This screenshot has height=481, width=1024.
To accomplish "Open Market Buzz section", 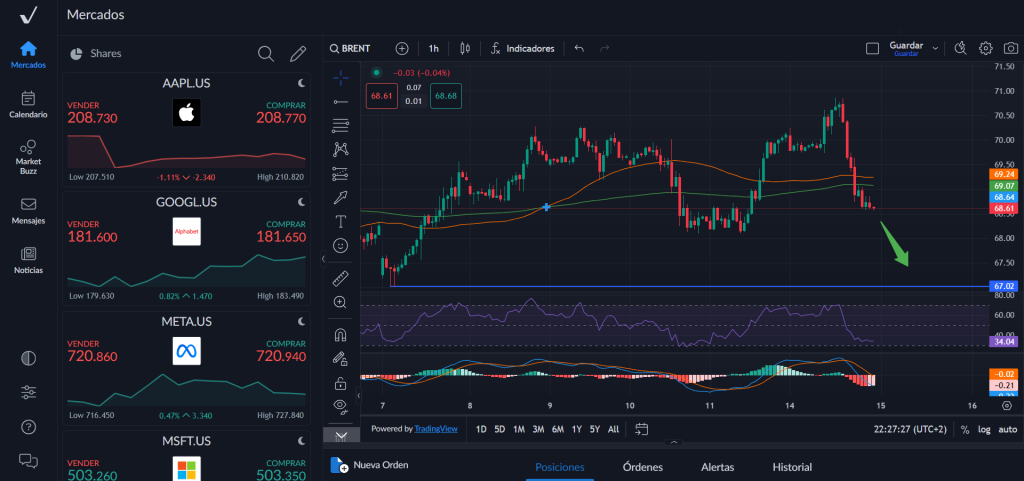I will coord(28,157).
